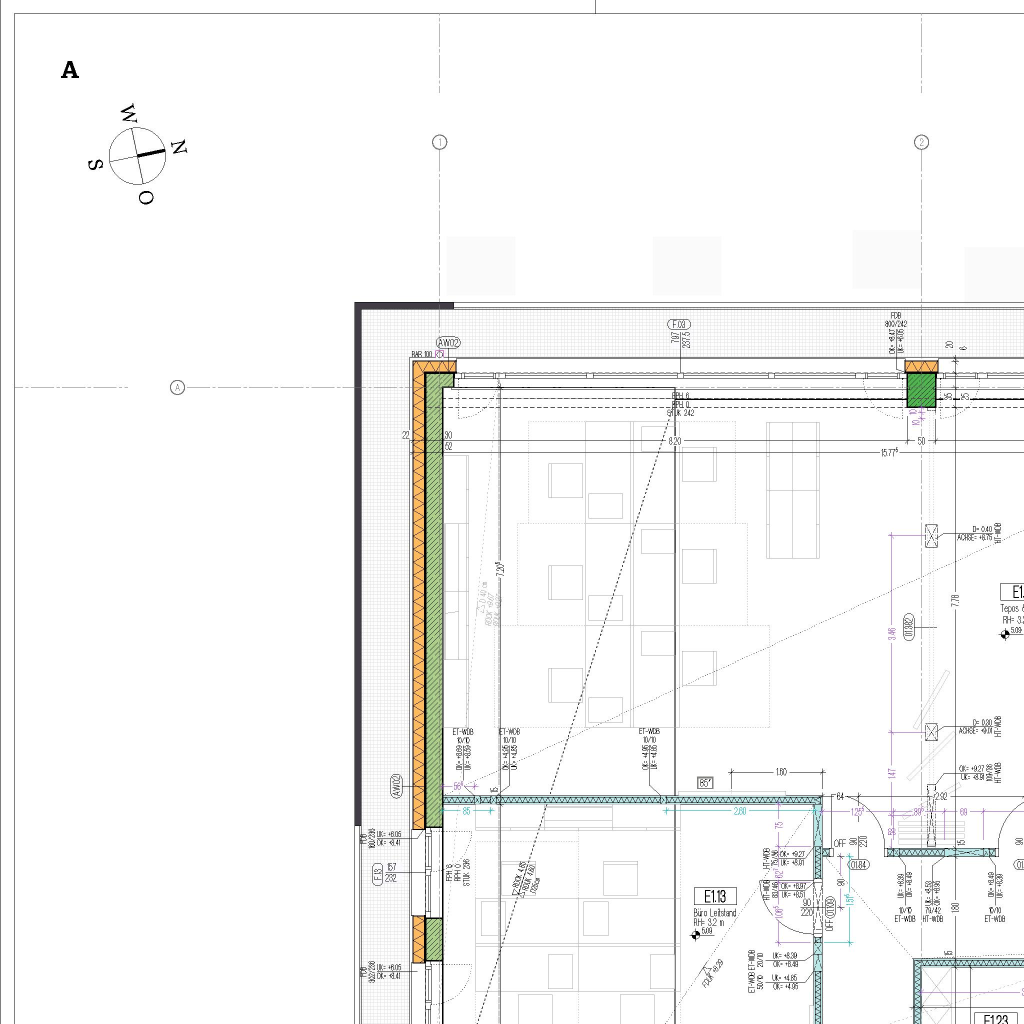Click the 'D= 0.40' upper opening annotation
The width and height of the screenshot is (1024, 1024).
tap(983, 529)
